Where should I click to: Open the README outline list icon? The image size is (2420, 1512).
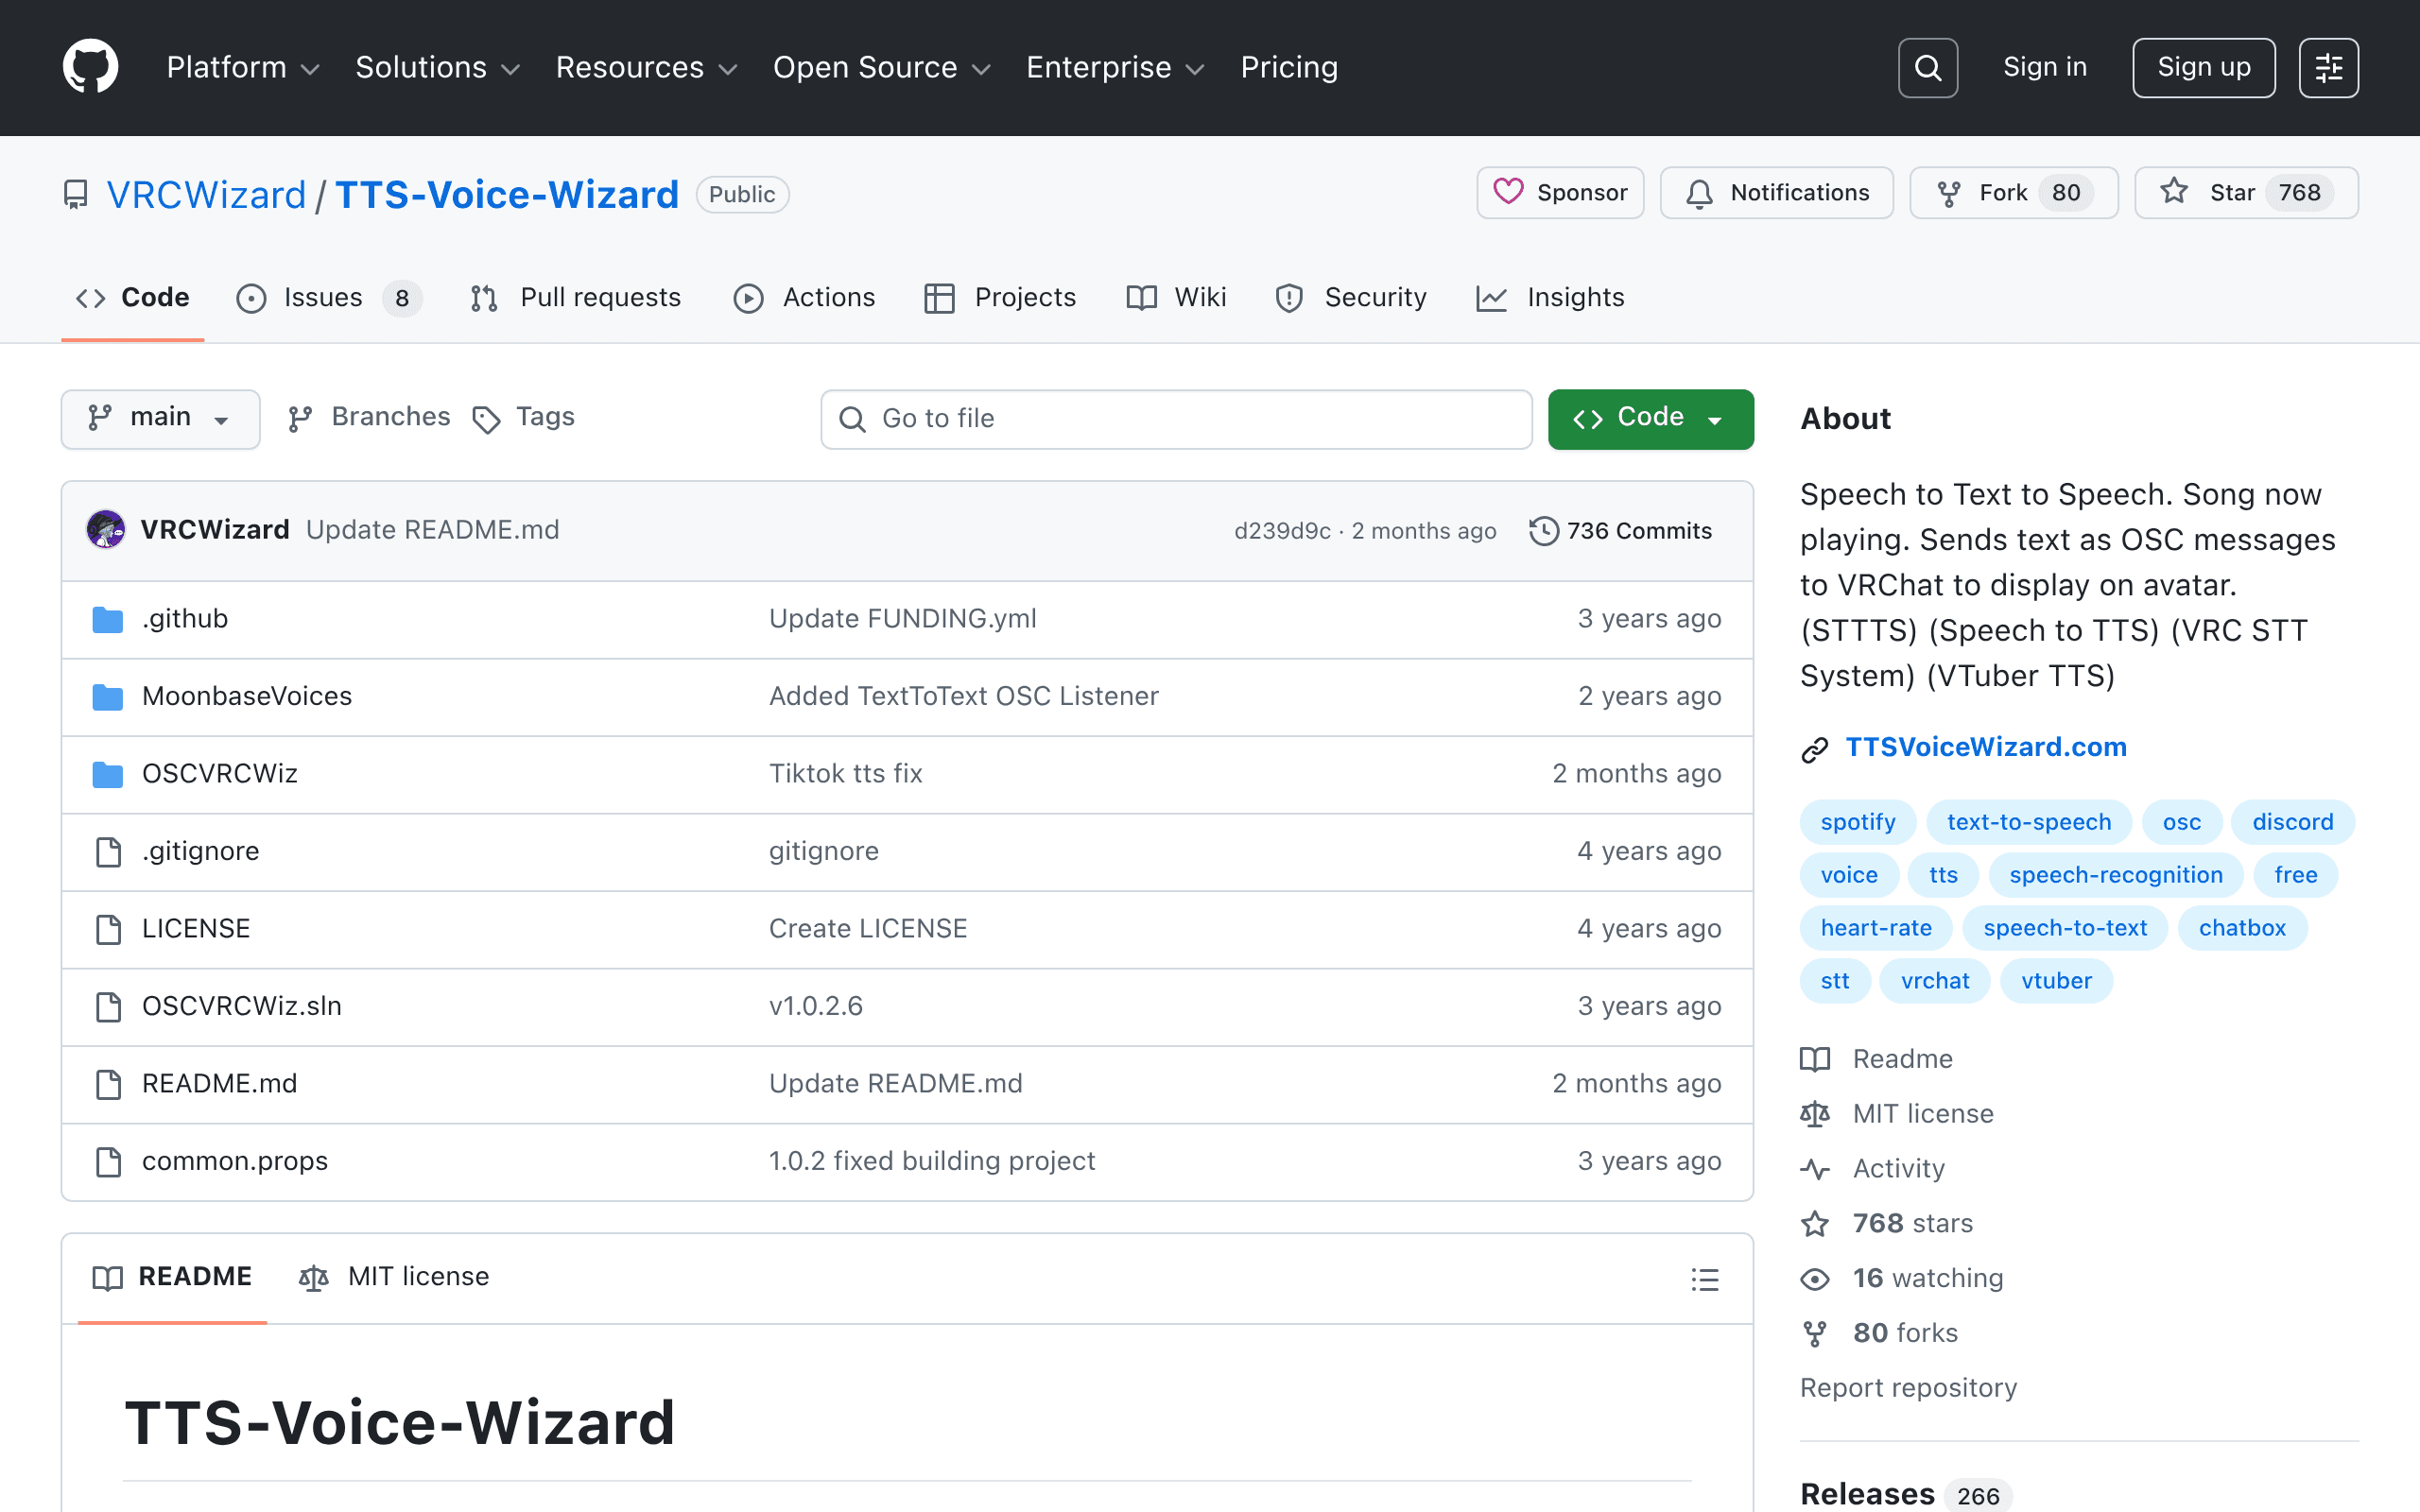1705,1279
